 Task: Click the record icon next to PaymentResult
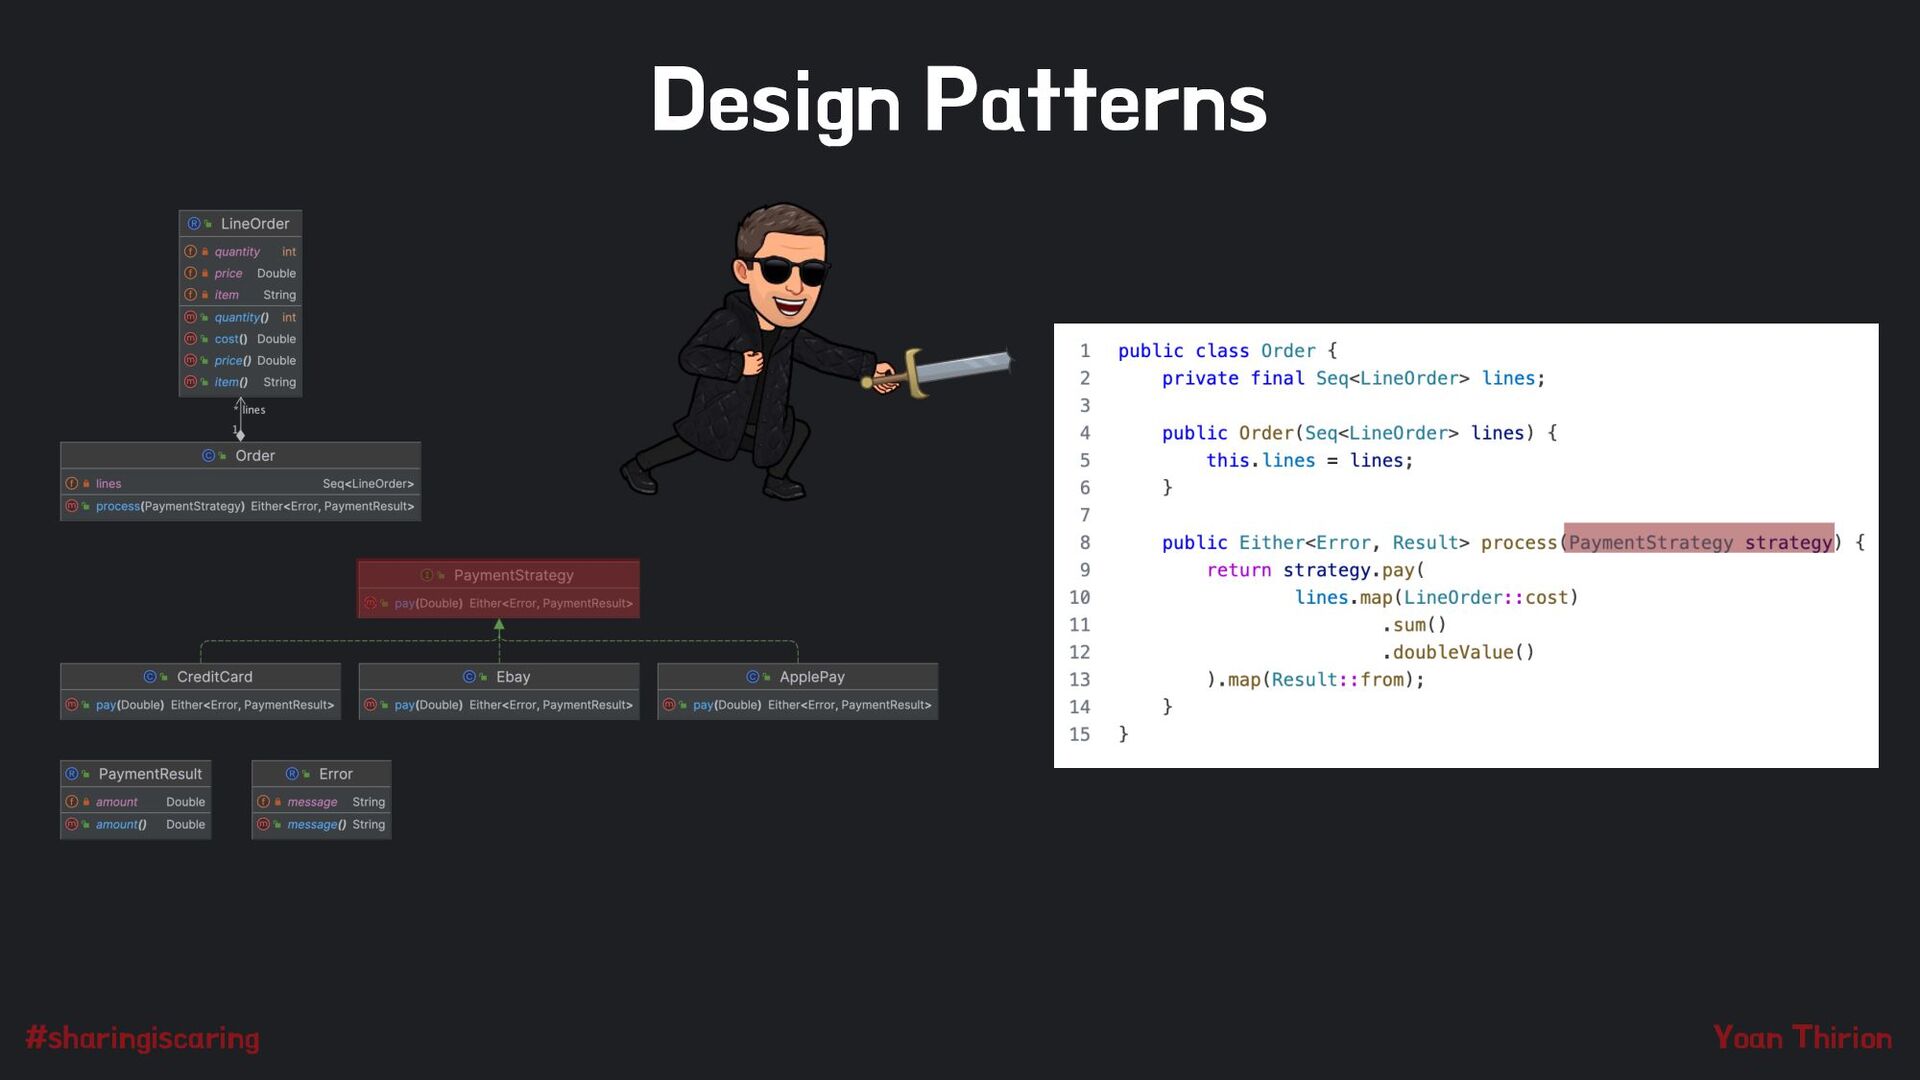click(x=71, y=774)
